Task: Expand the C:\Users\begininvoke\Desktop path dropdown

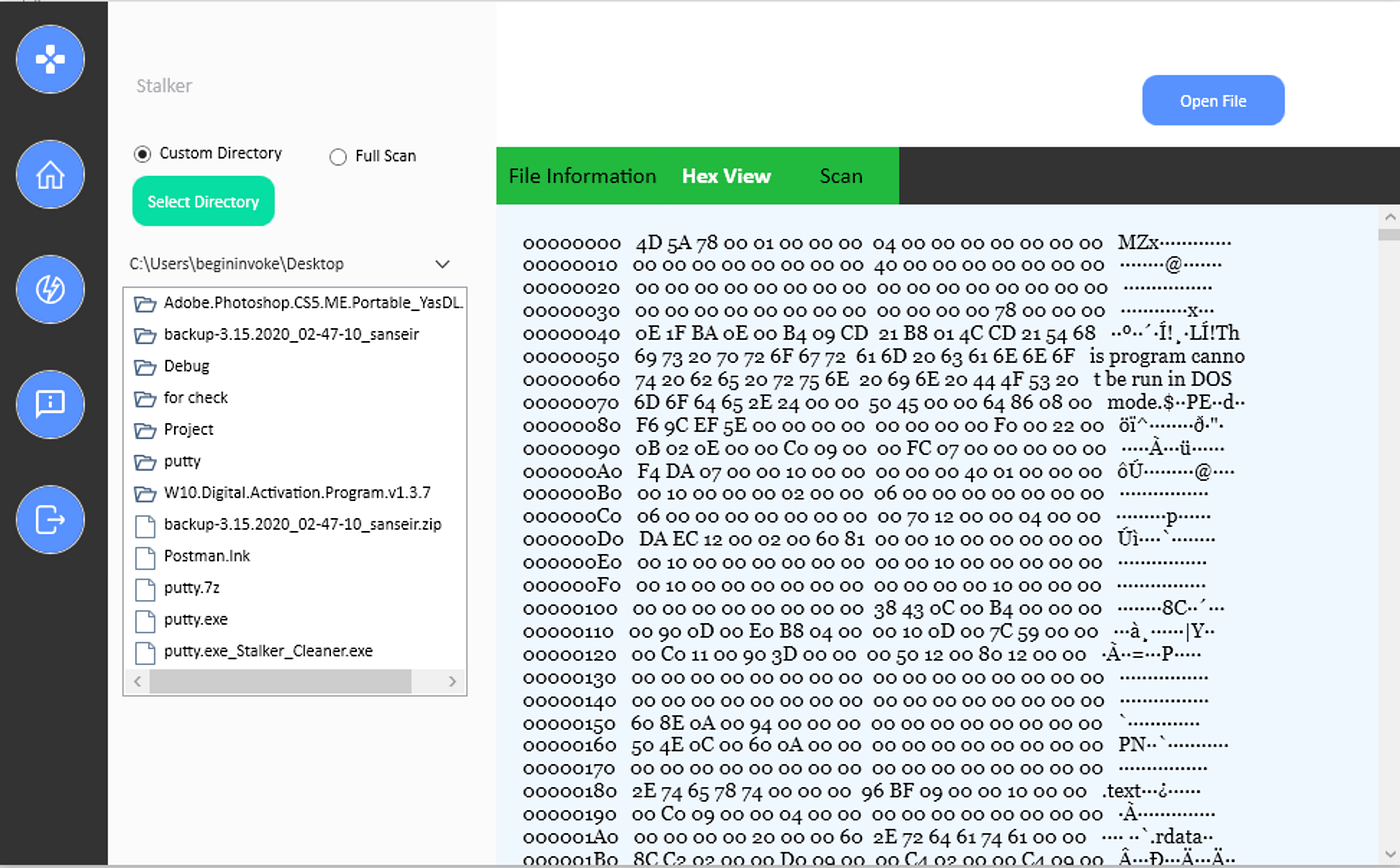Action: (x=441, y=264)
